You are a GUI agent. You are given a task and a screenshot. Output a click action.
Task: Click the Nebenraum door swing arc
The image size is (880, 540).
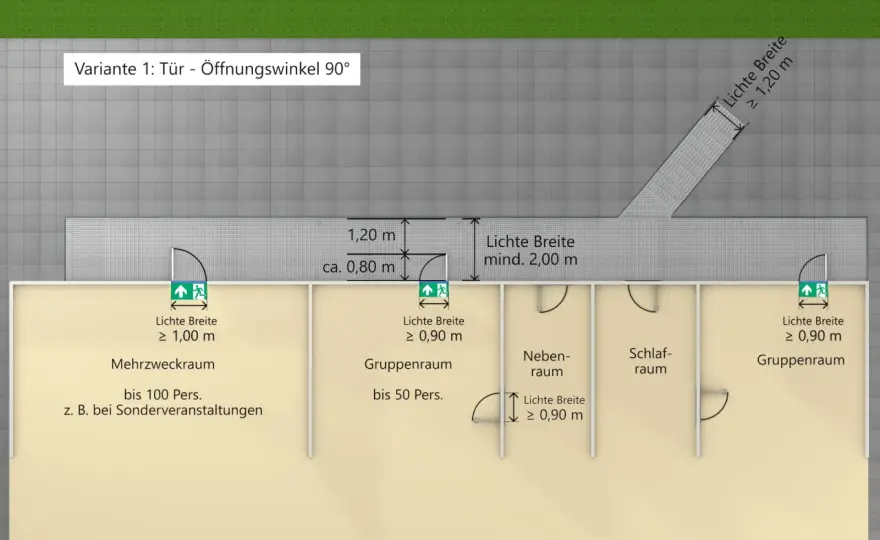pyautogui.click(x=552, y=298)
